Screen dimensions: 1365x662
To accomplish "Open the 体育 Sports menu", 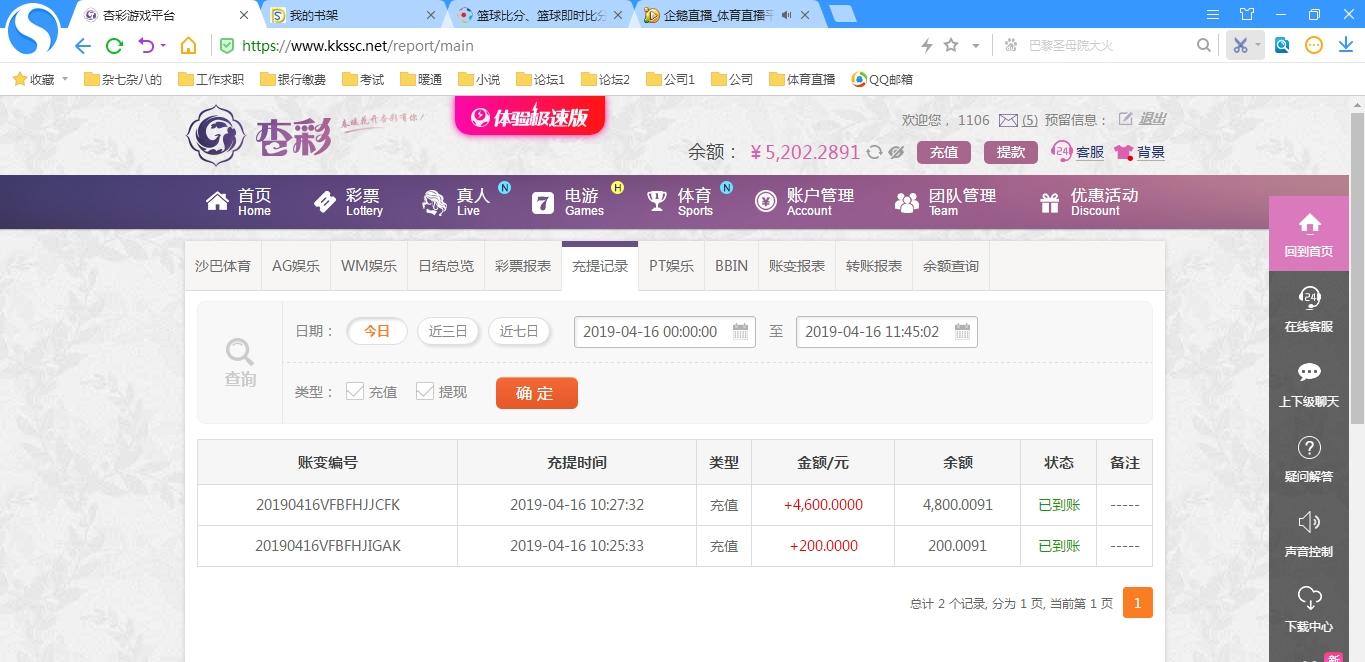I will click(x=680, y=202).
